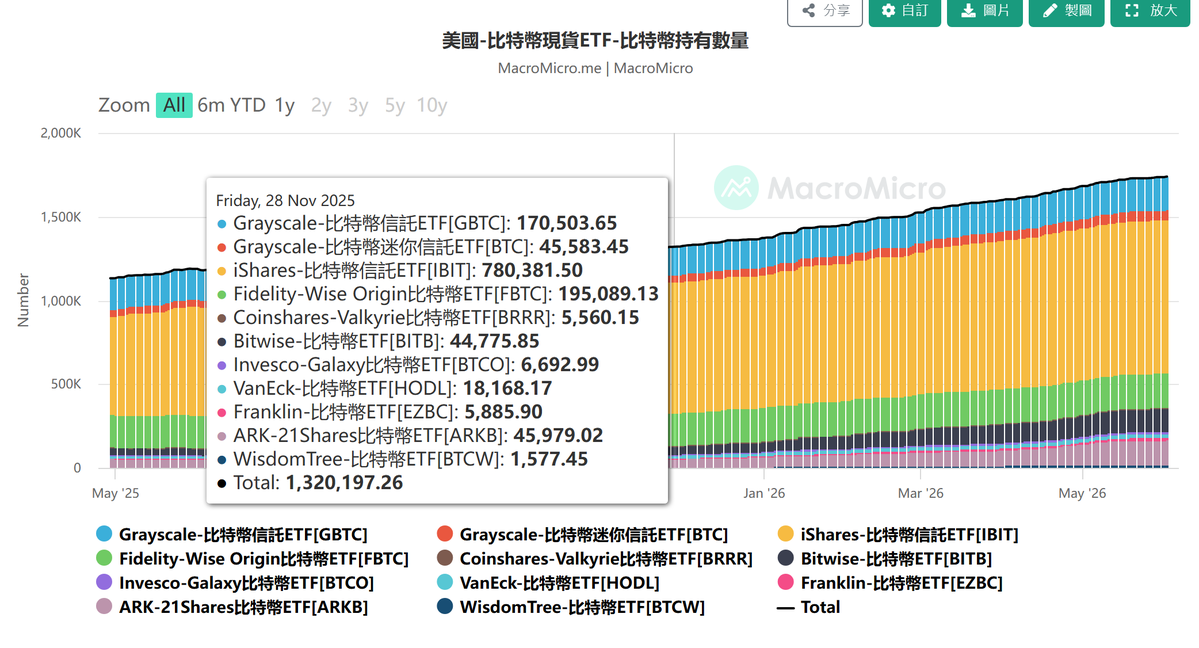Click chart title 美國-比特幣現貨ETF-比特幣持有數量
Image resolution: width=1199 pixels, height=648 pixels.
tap(595, 41)
